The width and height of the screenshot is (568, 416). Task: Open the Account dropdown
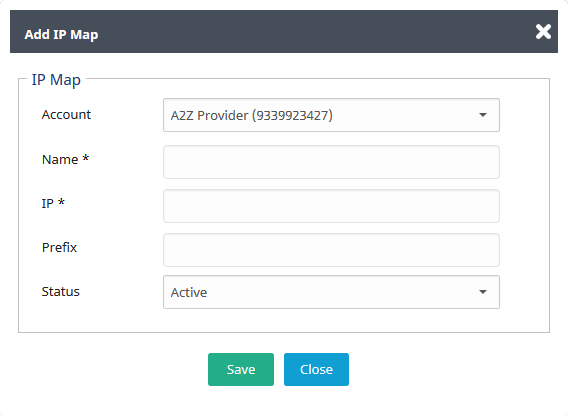[x=331, y=115]
